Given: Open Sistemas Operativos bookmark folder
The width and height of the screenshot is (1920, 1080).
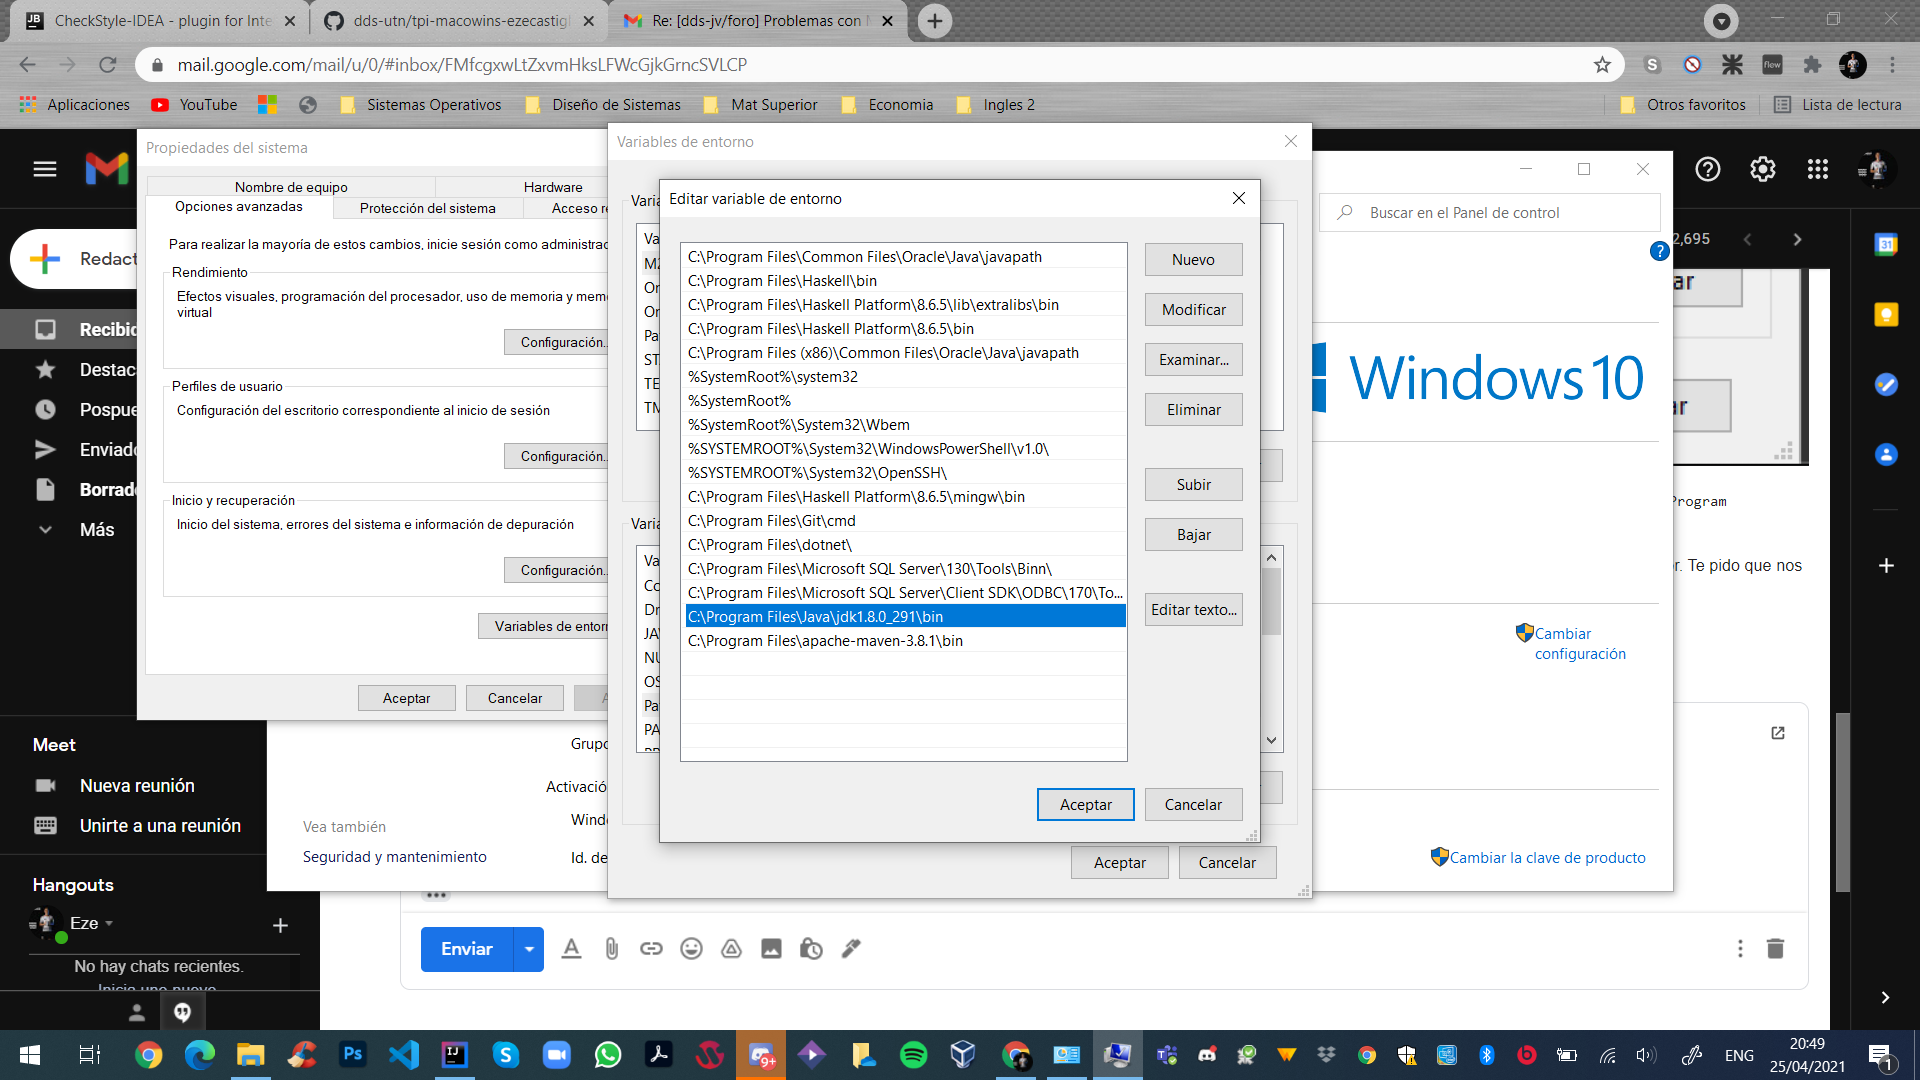Looking at the screenshot, I should point(421,105).
